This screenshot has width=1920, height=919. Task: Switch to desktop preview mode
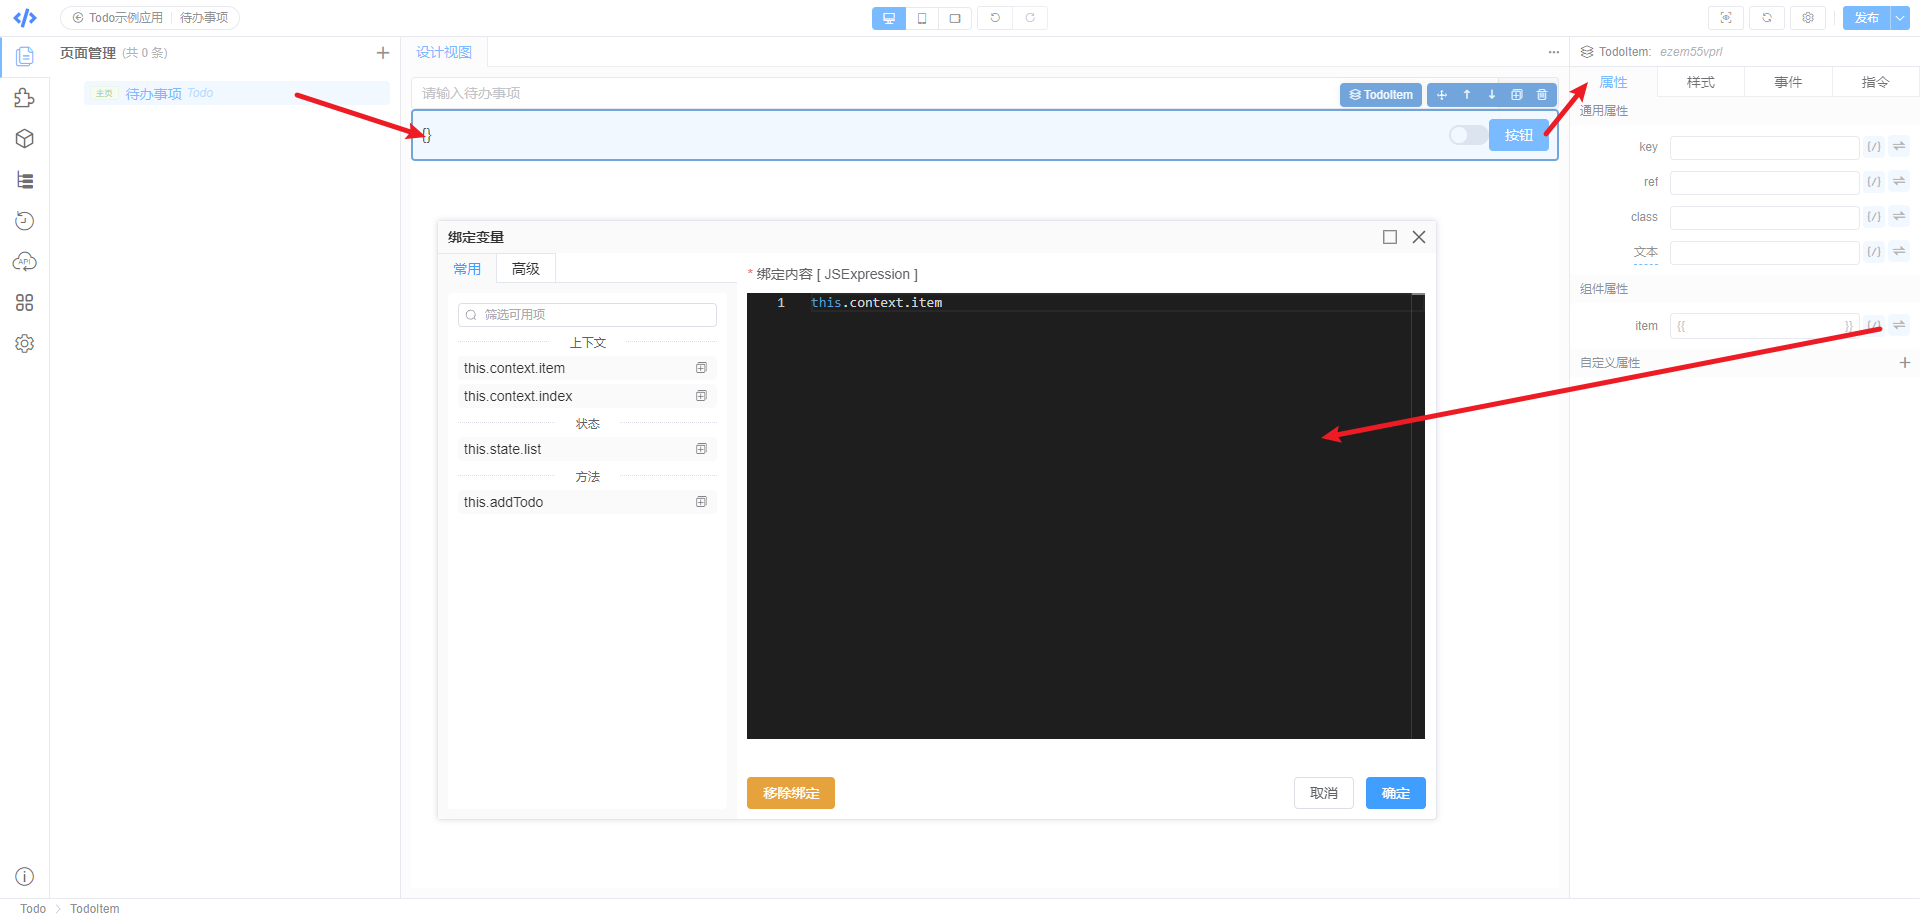[889, 18]
